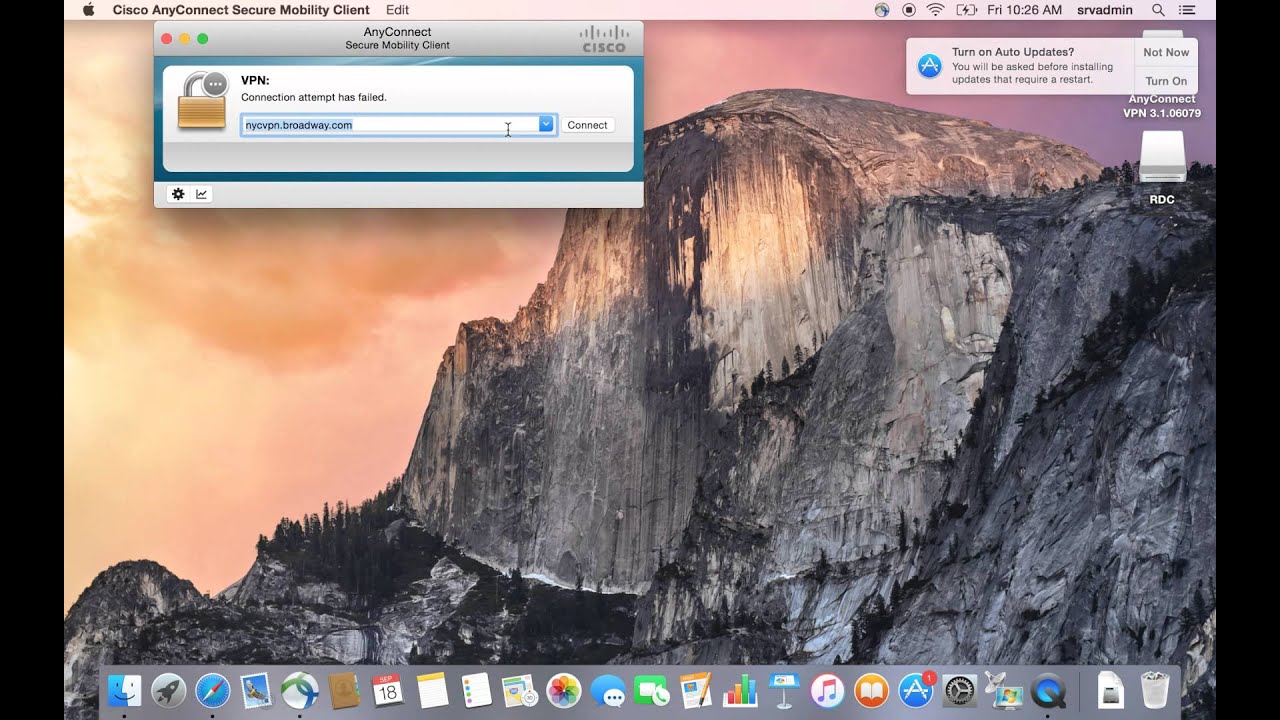The image size is (1280, 720).
Task: Open Calendar from the dock
Action: 388,690
